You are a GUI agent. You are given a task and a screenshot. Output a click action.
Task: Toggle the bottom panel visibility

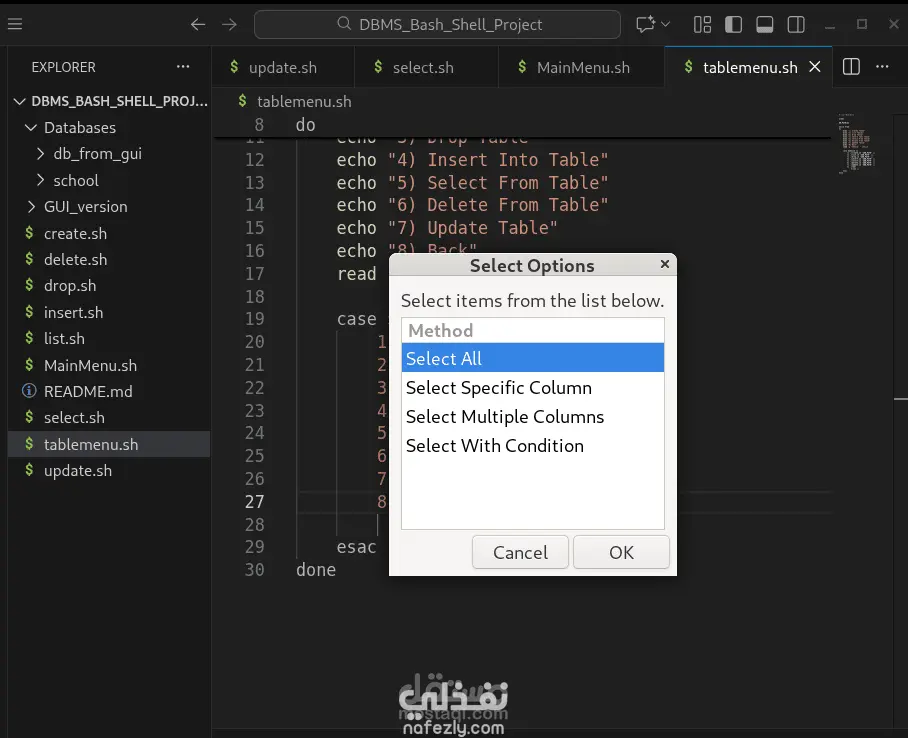tap(764, 24)
